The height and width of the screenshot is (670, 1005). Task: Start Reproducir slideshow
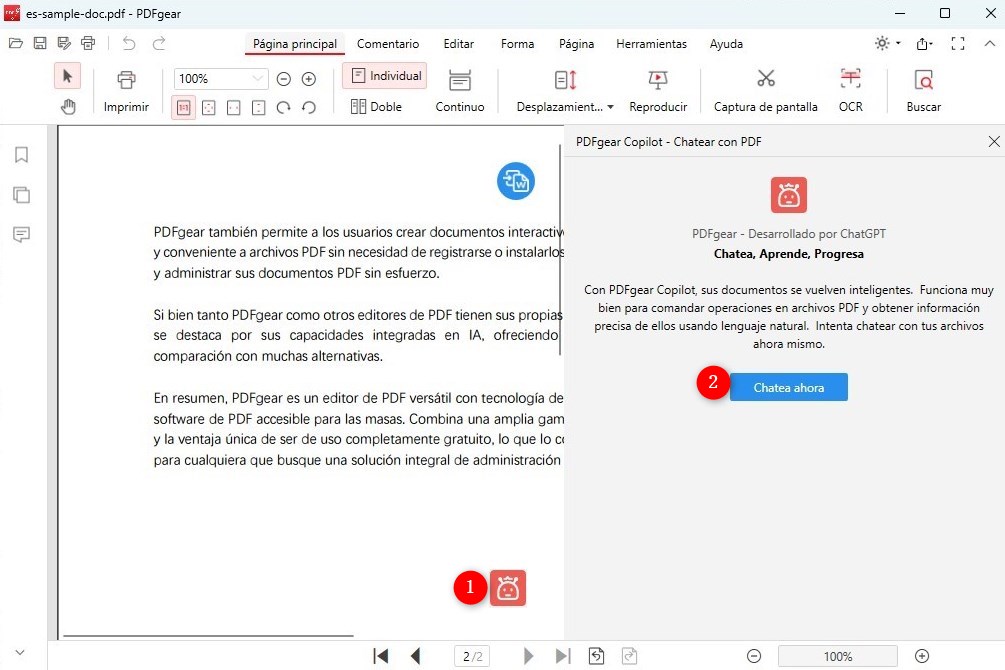[658, 90]
